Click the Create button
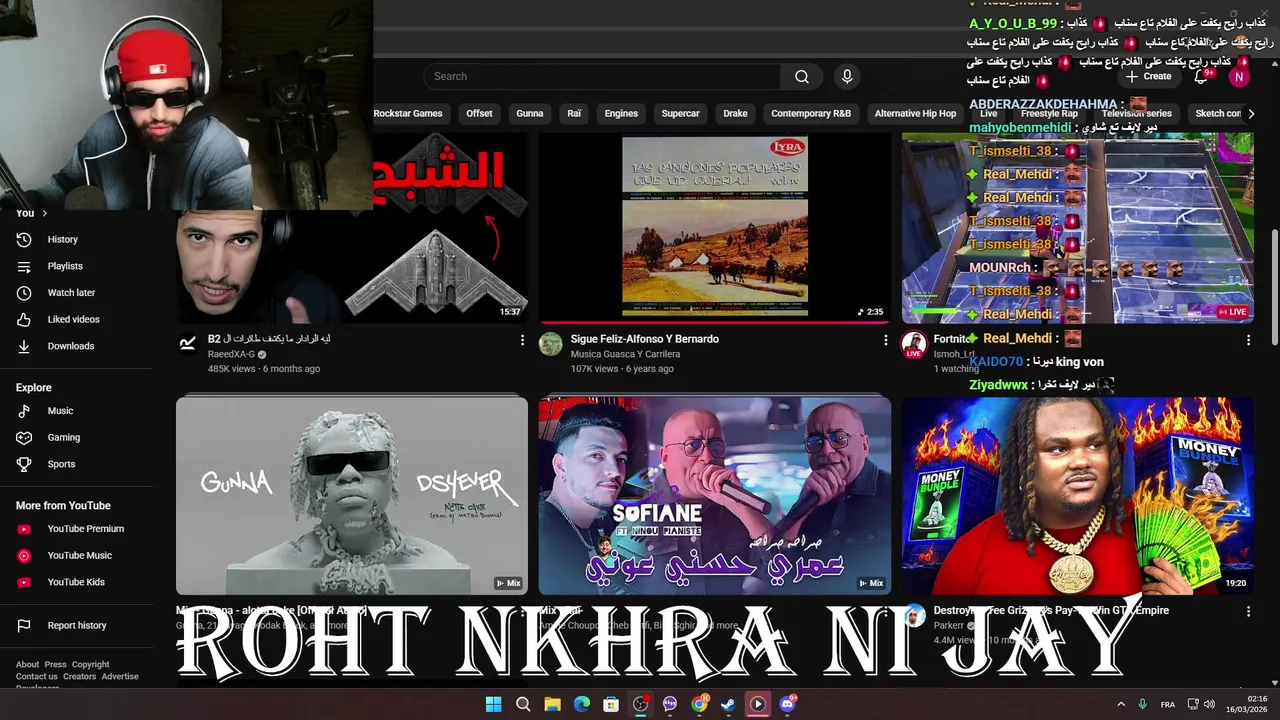 click(1148, 76)
